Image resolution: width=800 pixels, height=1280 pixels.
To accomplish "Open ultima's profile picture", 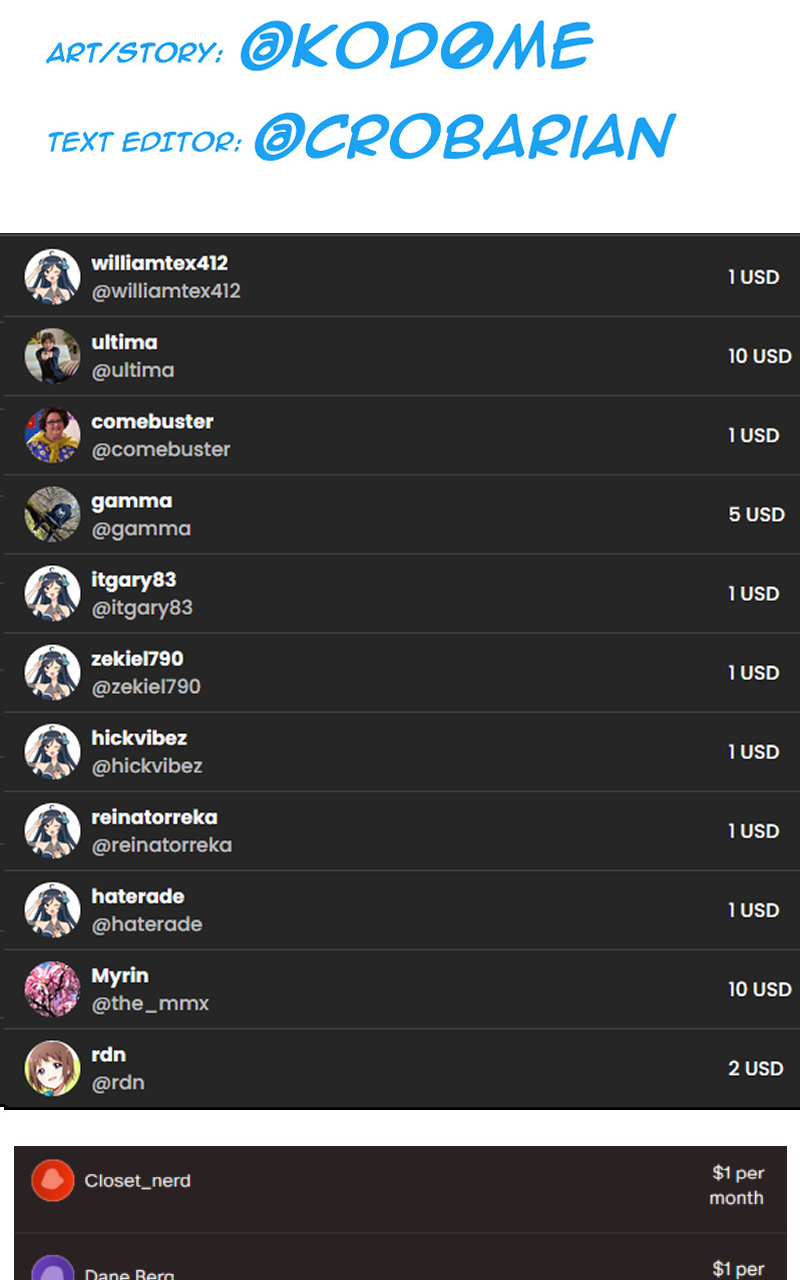I will pos(52,355).
